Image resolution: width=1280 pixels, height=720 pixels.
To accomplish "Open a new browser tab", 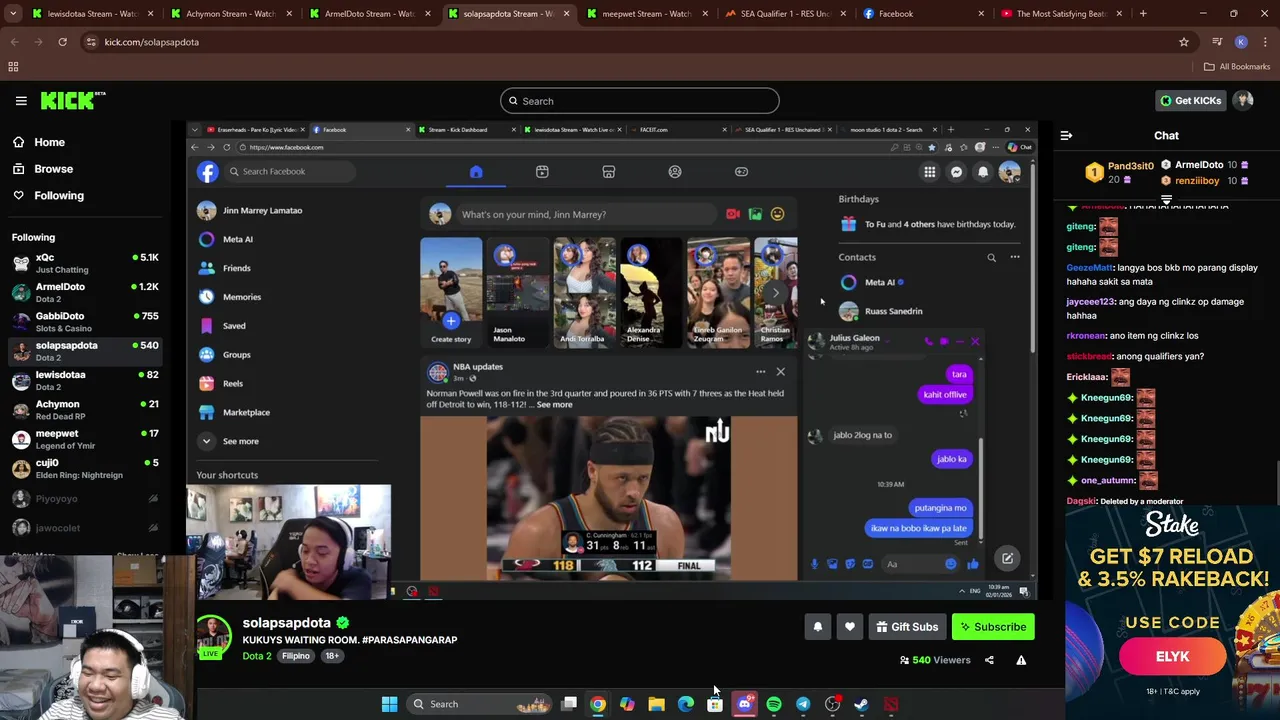I will 1143,14.
